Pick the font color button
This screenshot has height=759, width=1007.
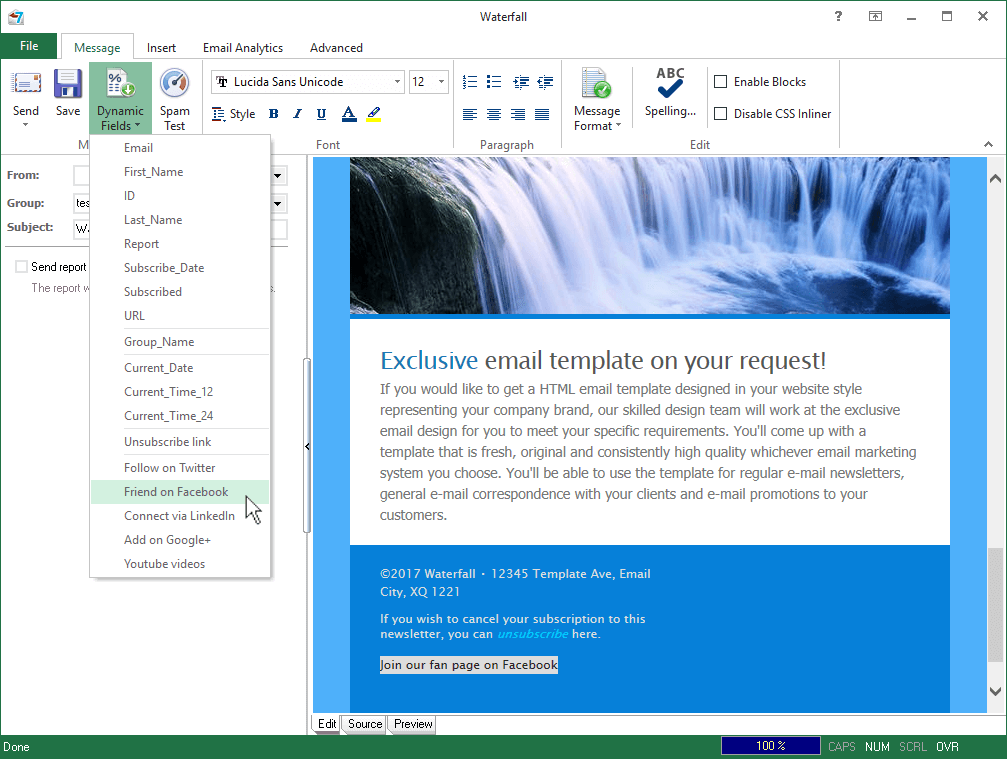point(349,114)
